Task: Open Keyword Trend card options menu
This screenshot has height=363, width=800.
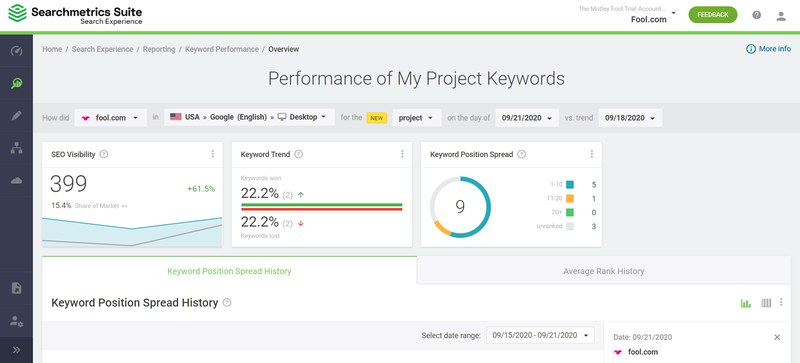Action: coord(402,154)
